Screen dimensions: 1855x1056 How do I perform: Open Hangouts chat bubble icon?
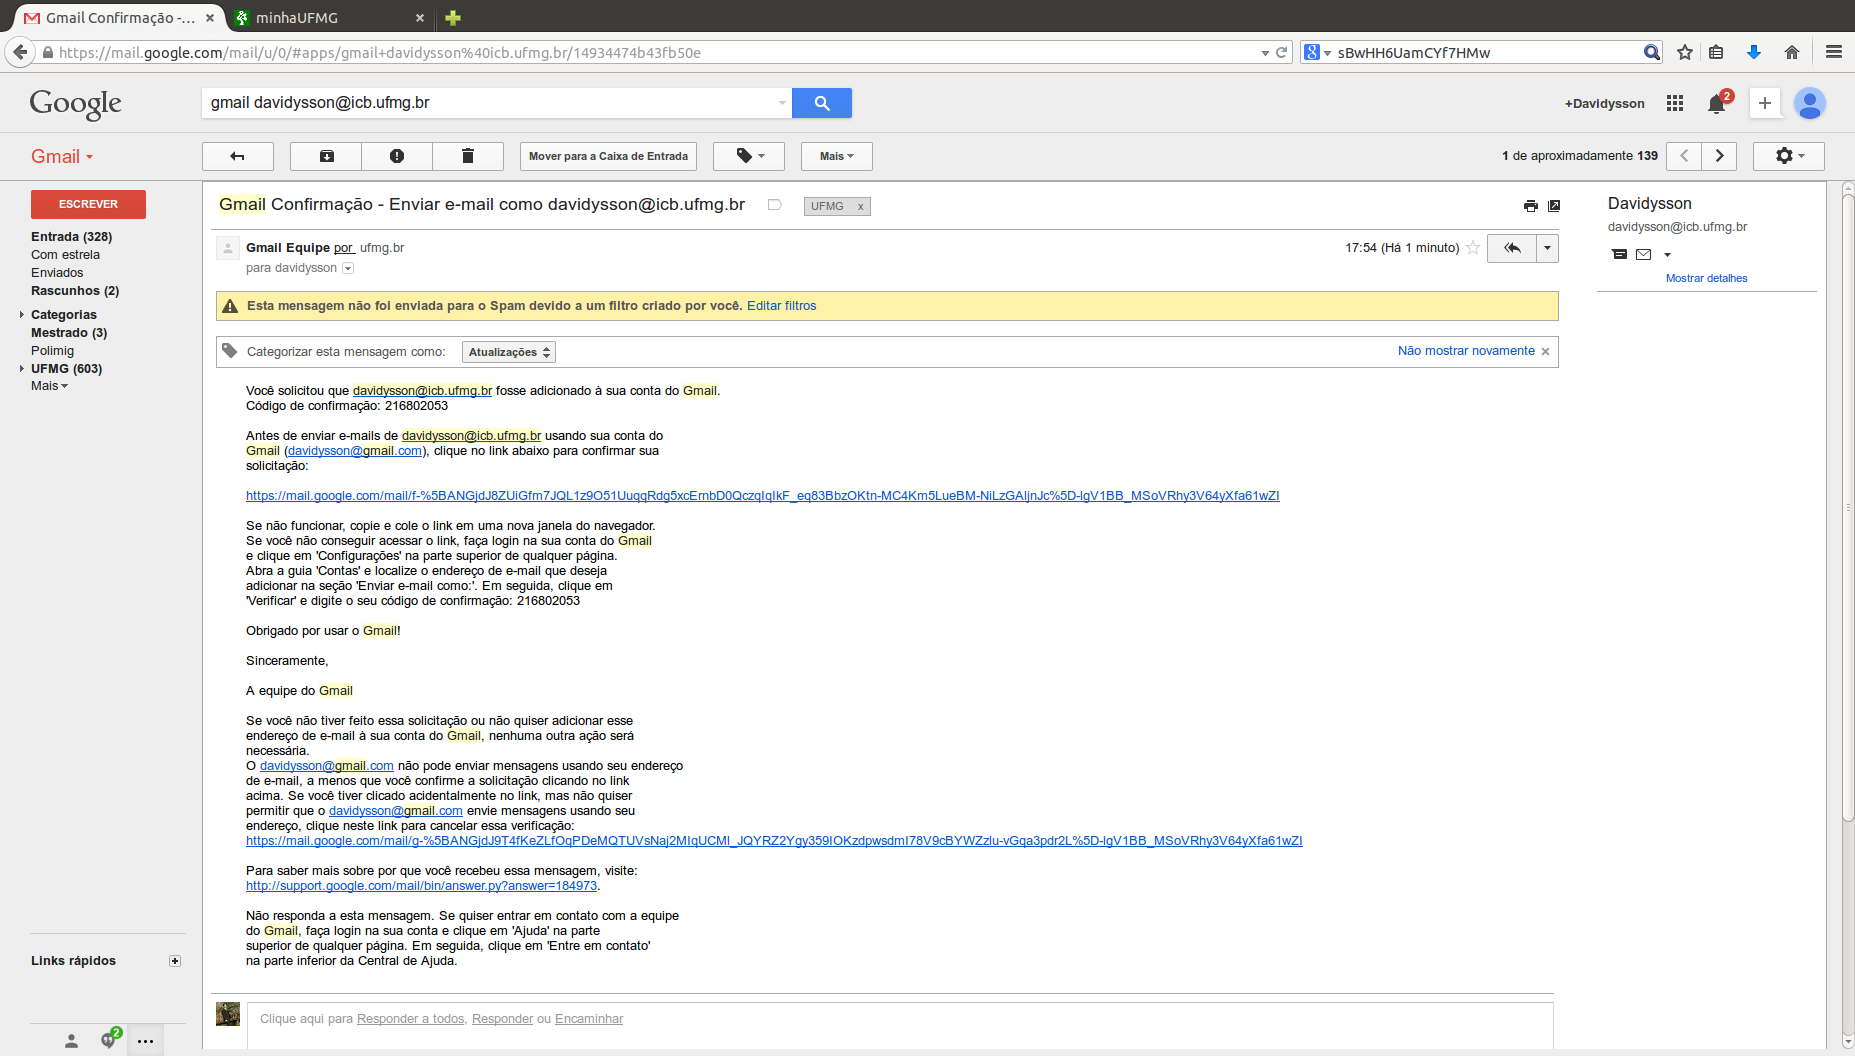(x=109, y=1040)
